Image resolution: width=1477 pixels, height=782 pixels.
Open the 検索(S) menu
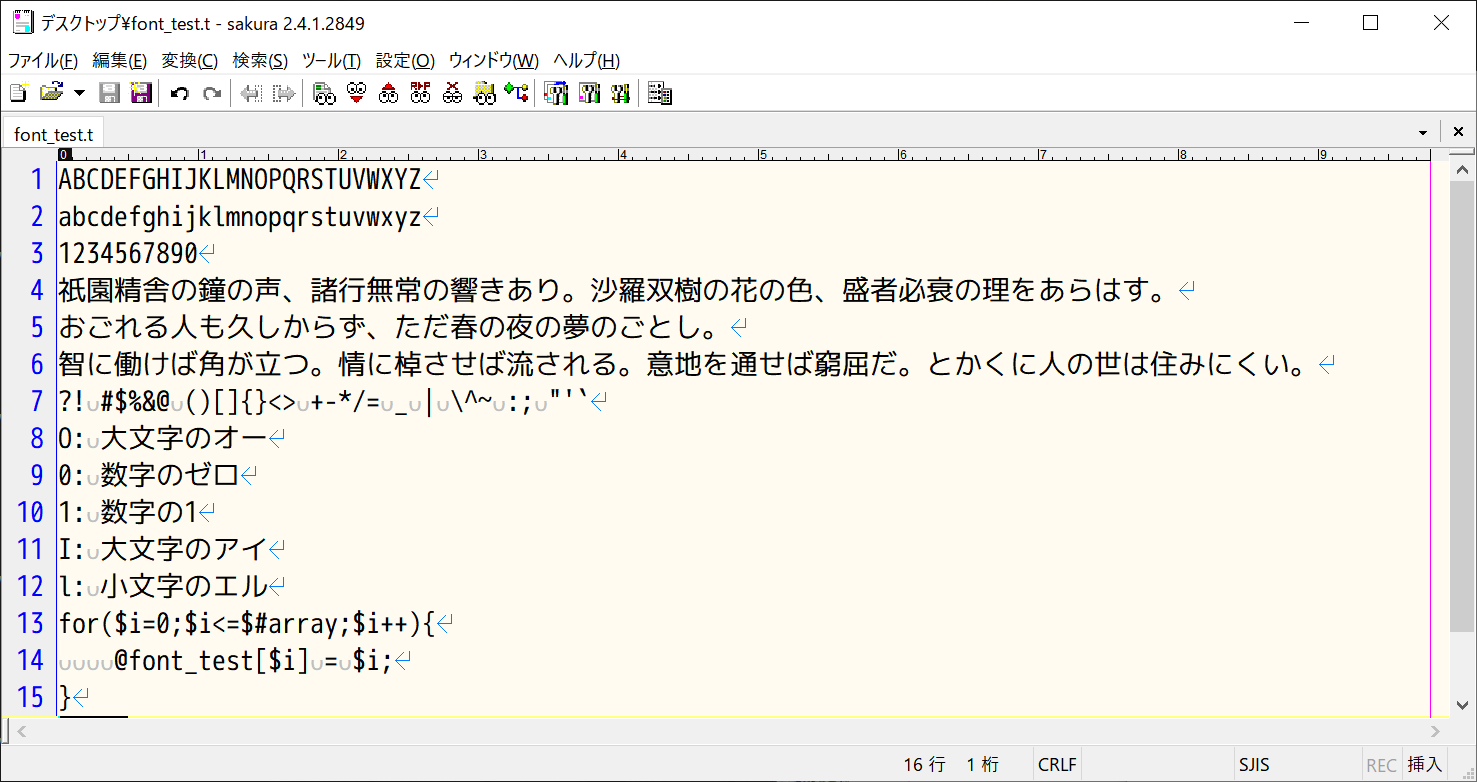[260, 61]
